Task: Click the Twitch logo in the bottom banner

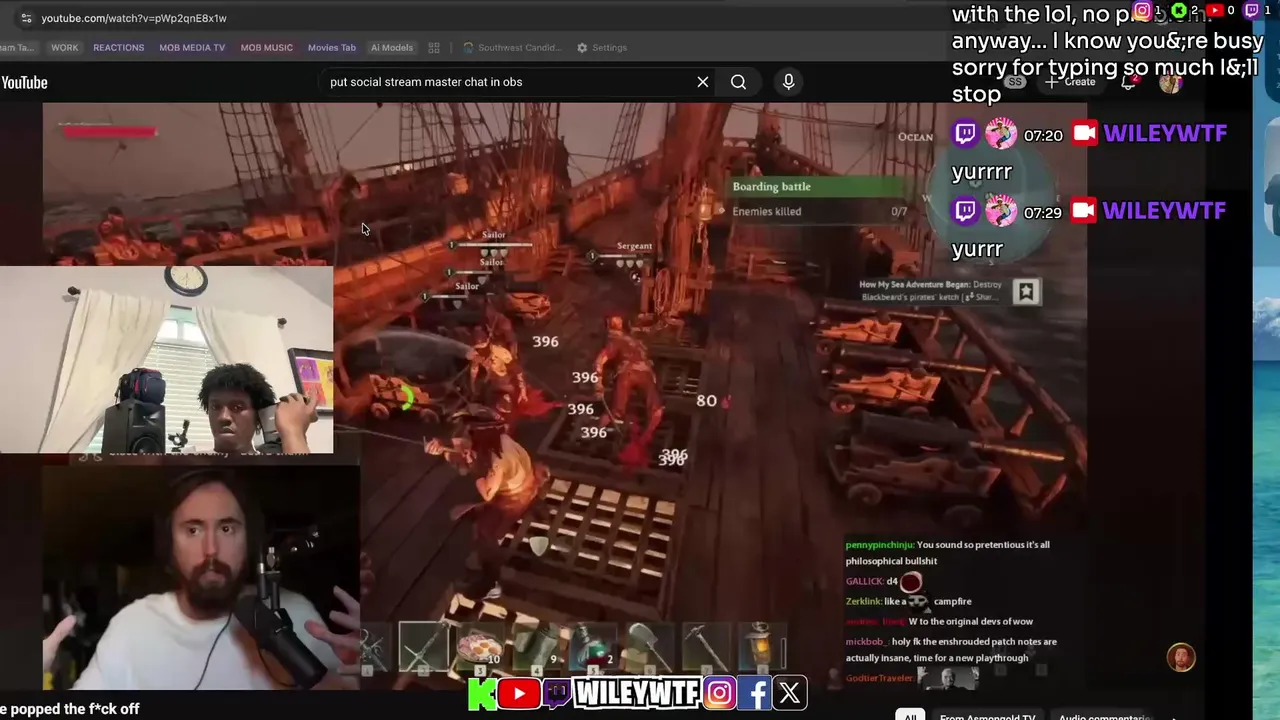Action: pos(557,692)
